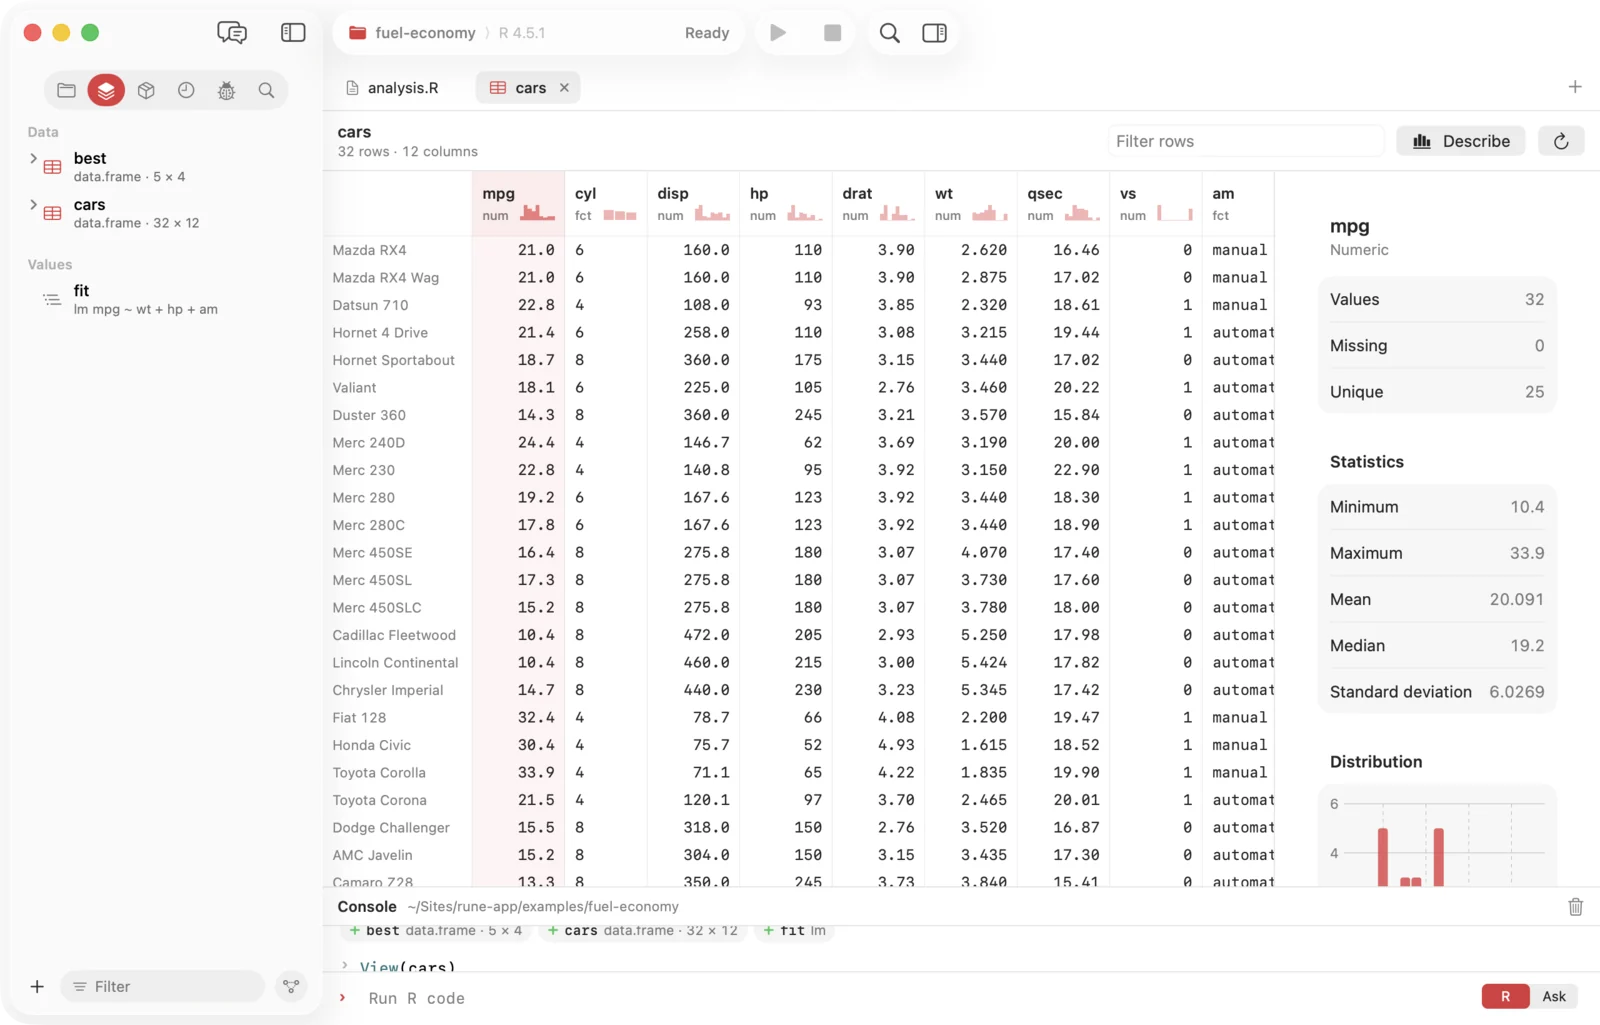Select the fit model value
Screen dimensions: 1600x1025
[x=145, y=299]
